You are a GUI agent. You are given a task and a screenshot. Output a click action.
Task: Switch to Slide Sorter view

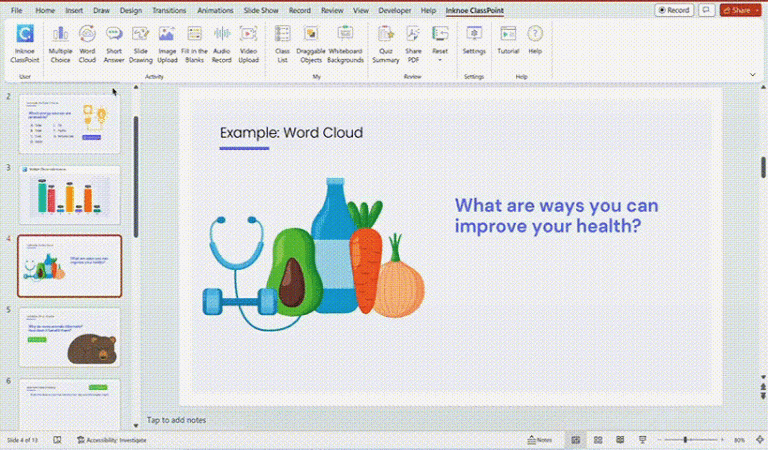coord(597,439)
